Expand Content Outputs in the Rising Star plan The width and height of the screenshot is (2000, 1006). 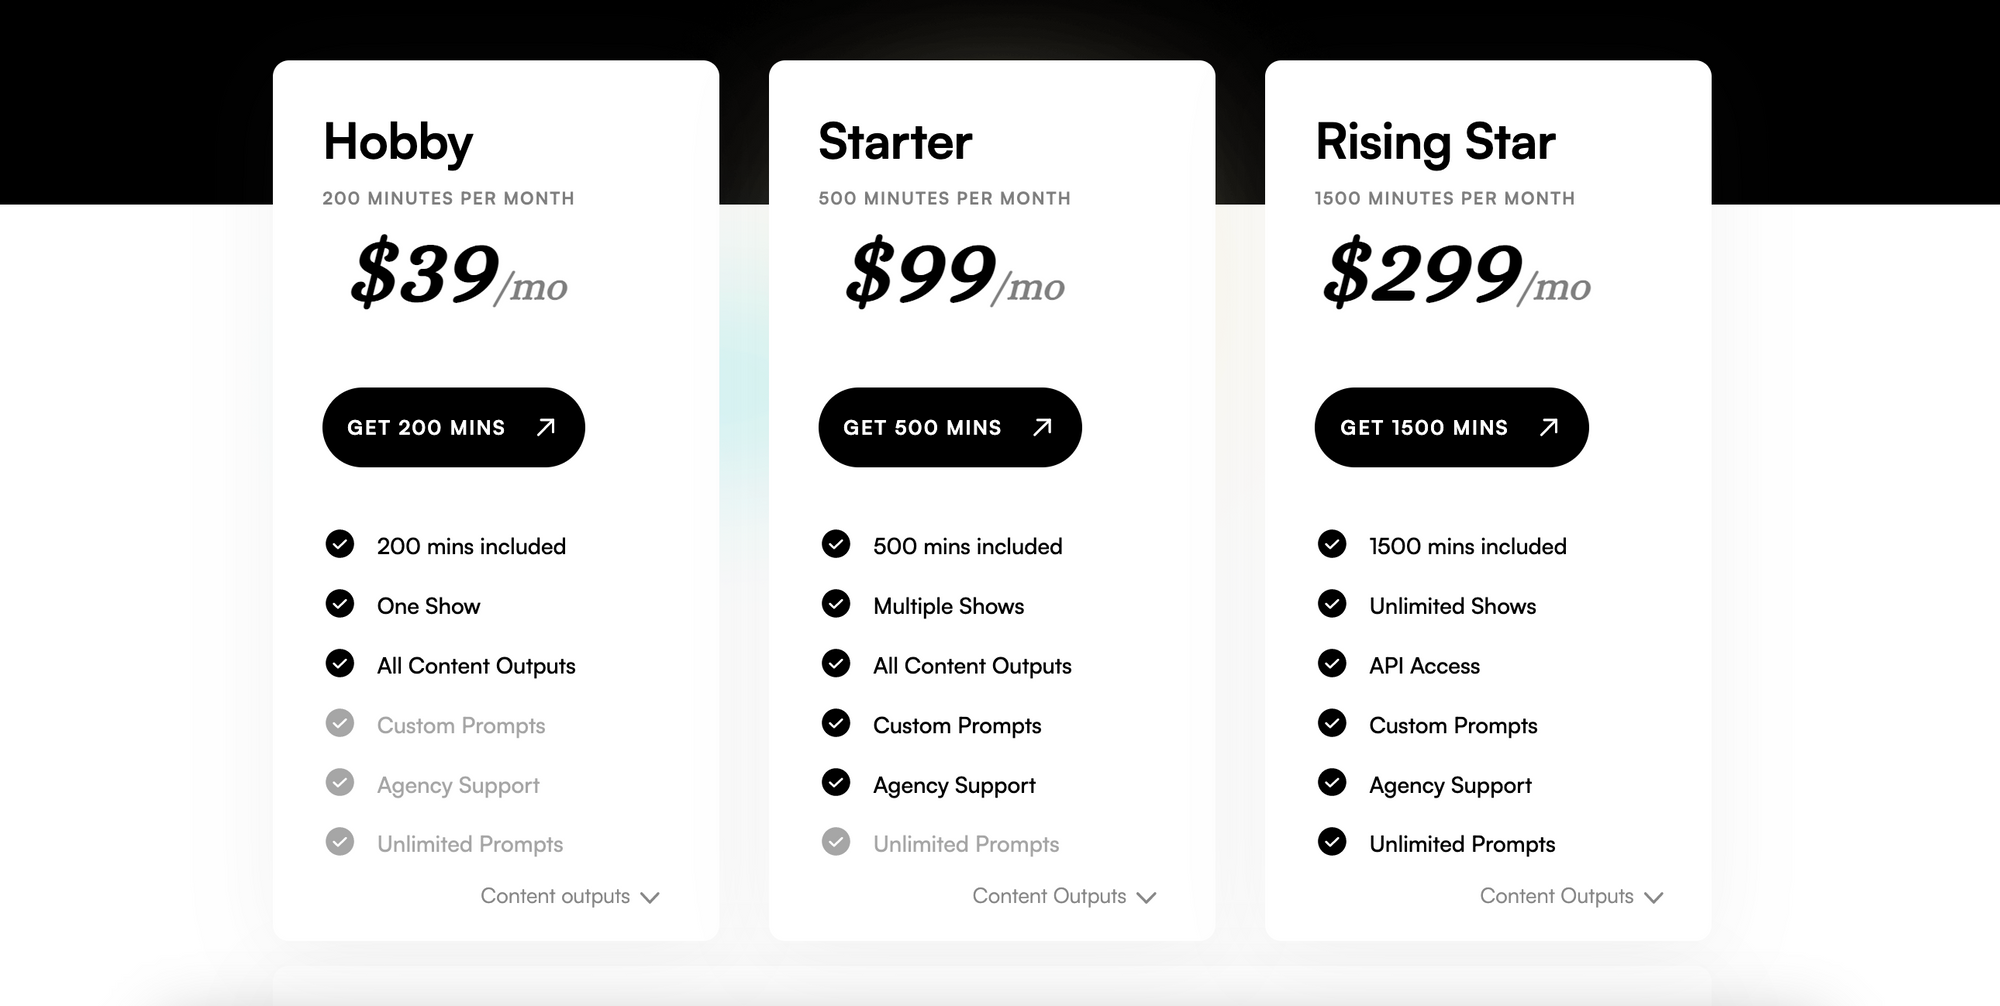(x=1571, y=896)
